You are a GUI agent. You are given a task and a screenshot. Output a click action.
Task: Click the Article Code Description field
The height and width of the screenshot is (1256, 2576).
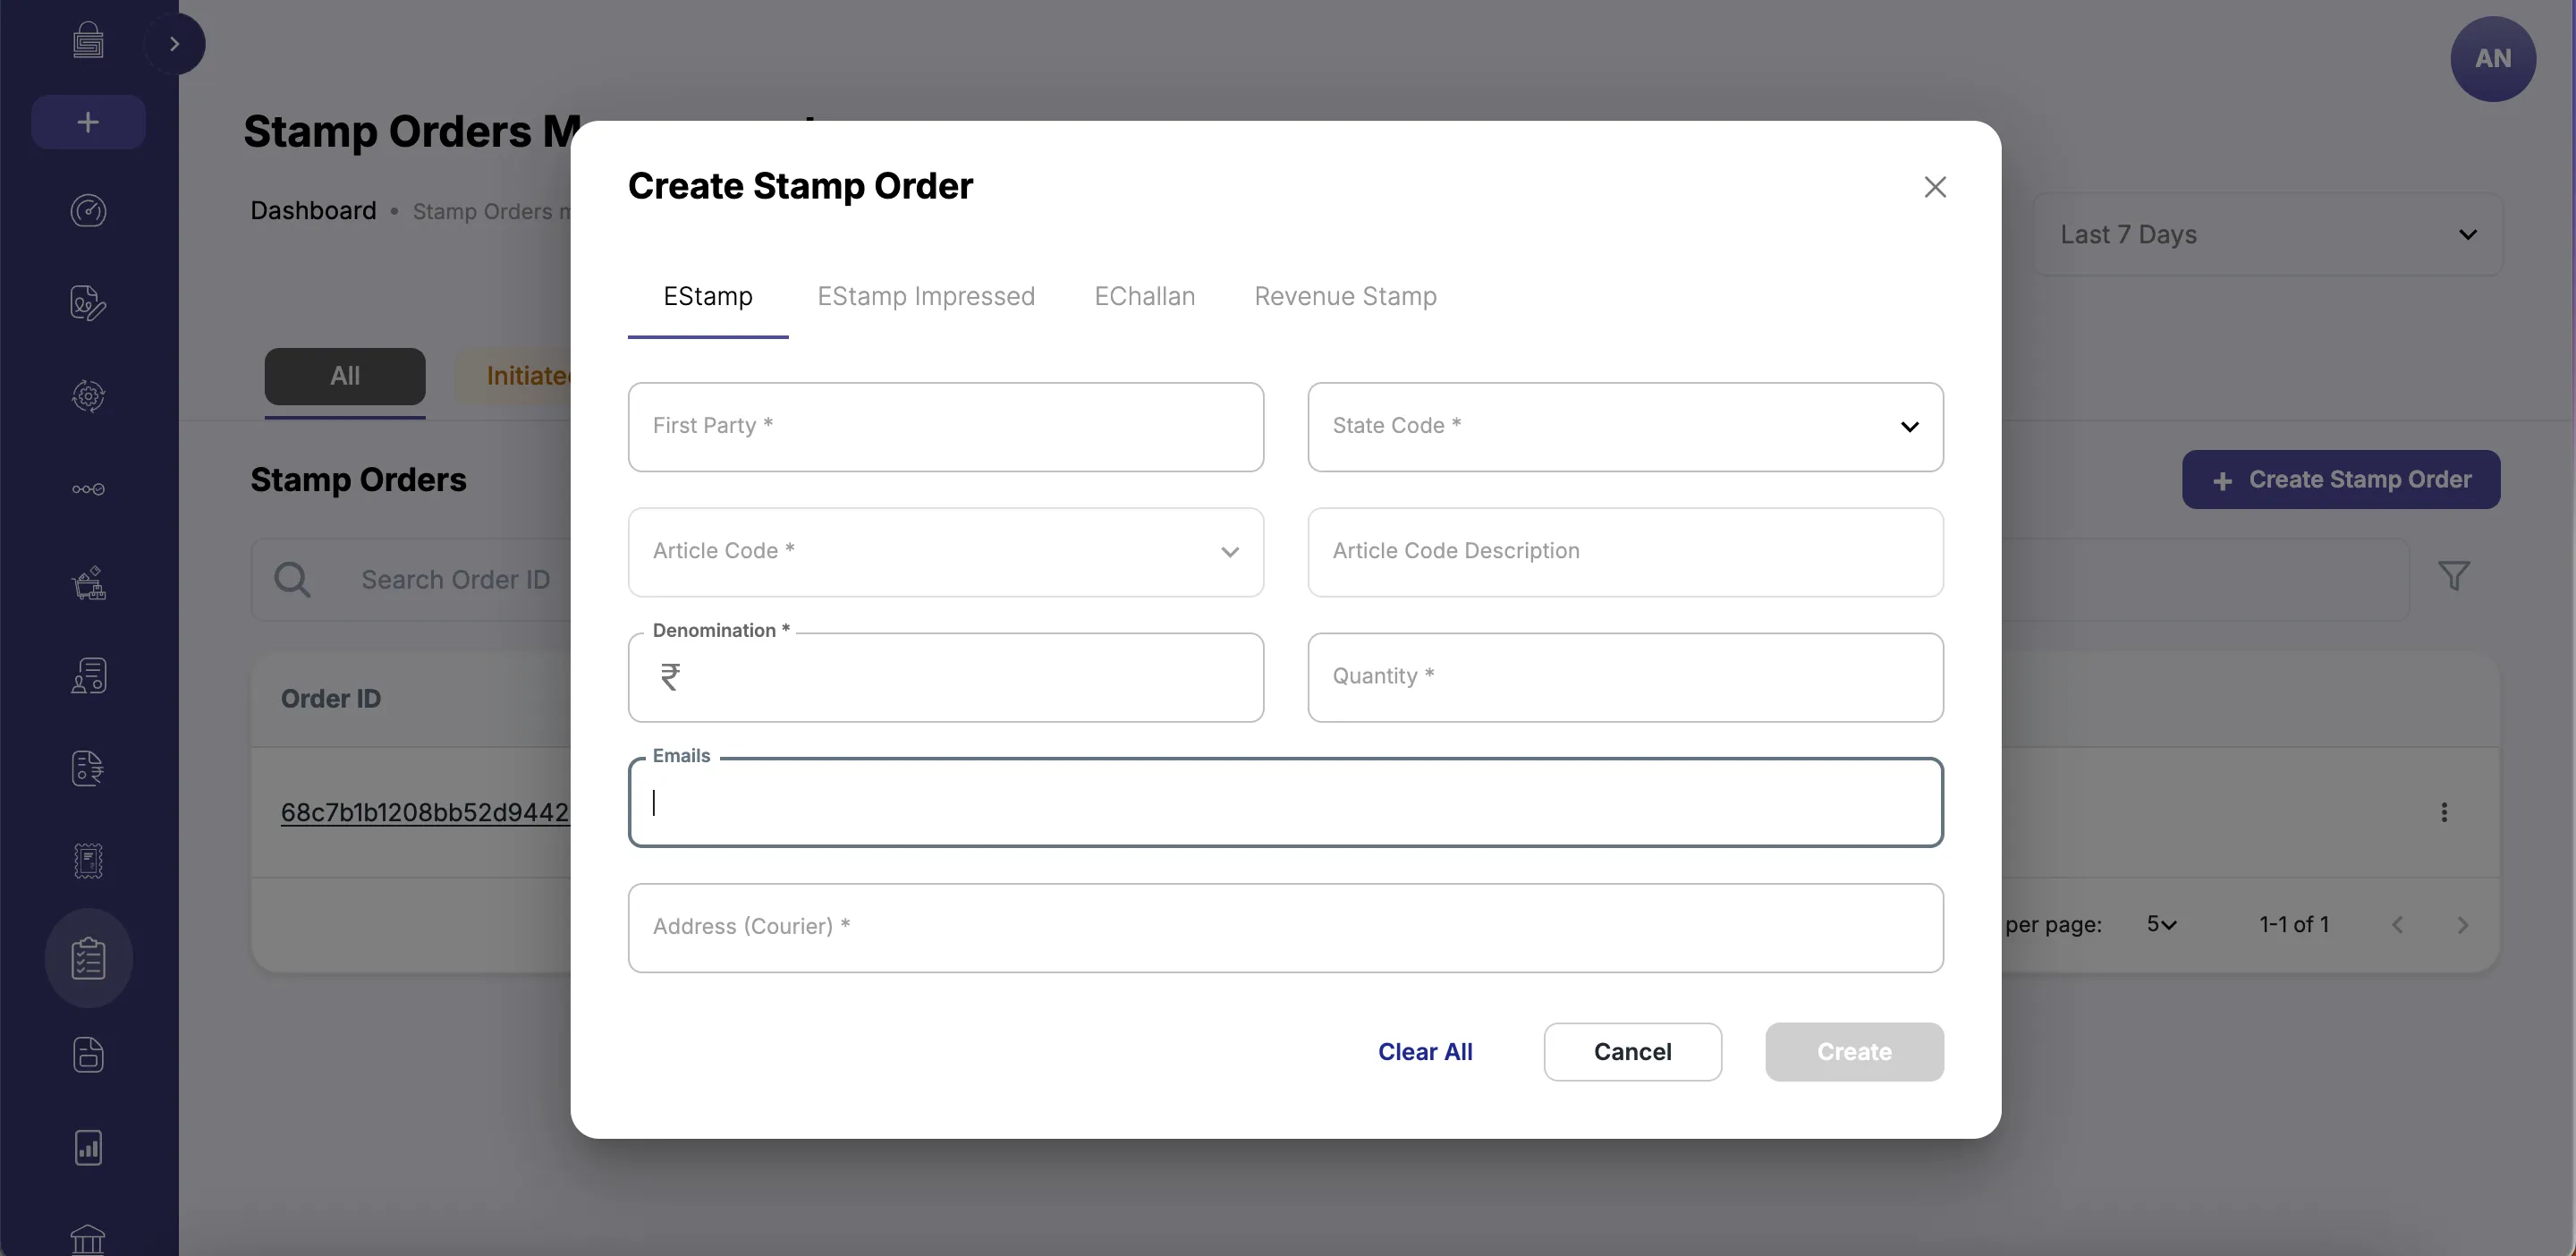click(x=1625, y=552)
